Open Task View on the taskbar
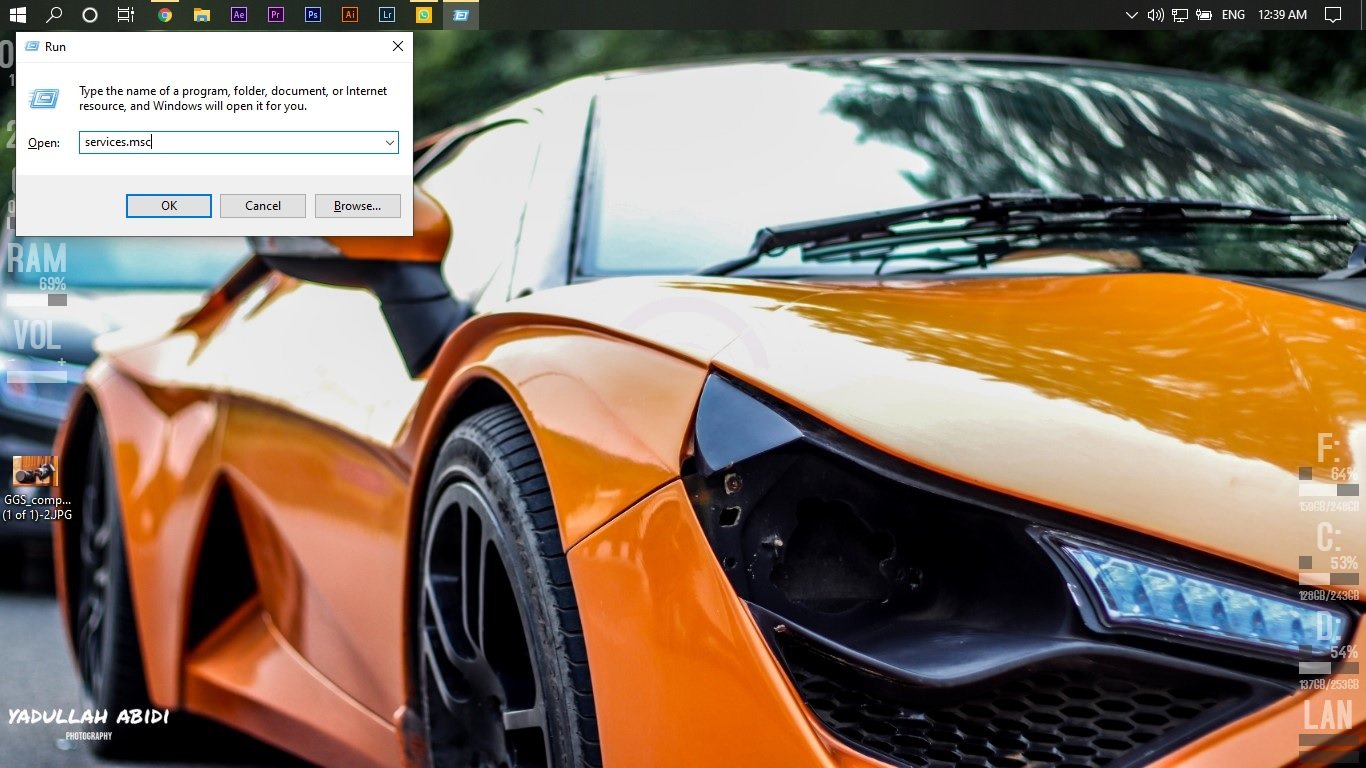Viewport: 1366px width, 768px height. point(125,15)
